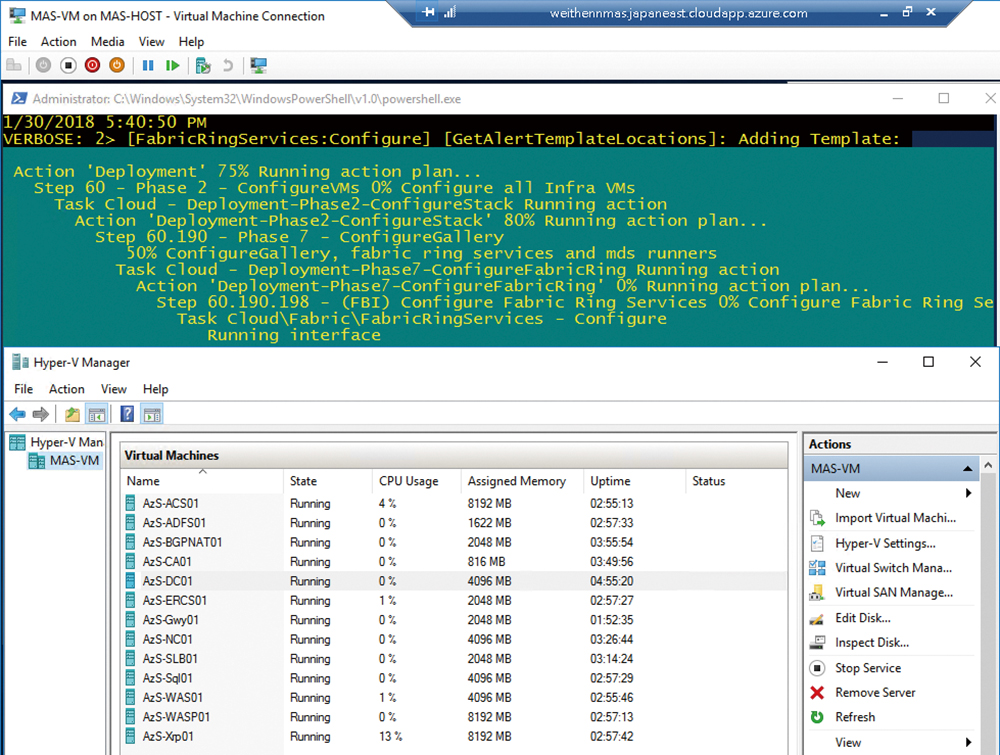Click the green Reset/Resume play icon
This screenshot has height=755, width=1000.
click(x=172, y=66)
